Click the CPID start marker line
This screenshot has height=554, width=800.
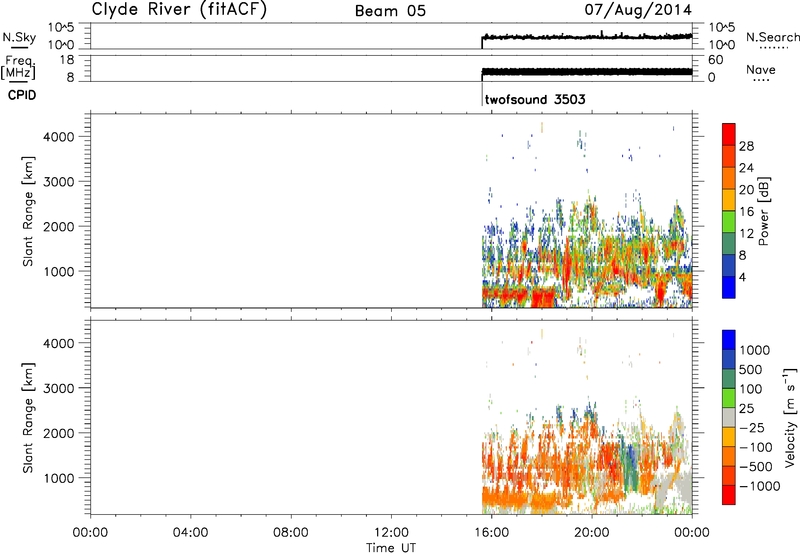point(482,94)
